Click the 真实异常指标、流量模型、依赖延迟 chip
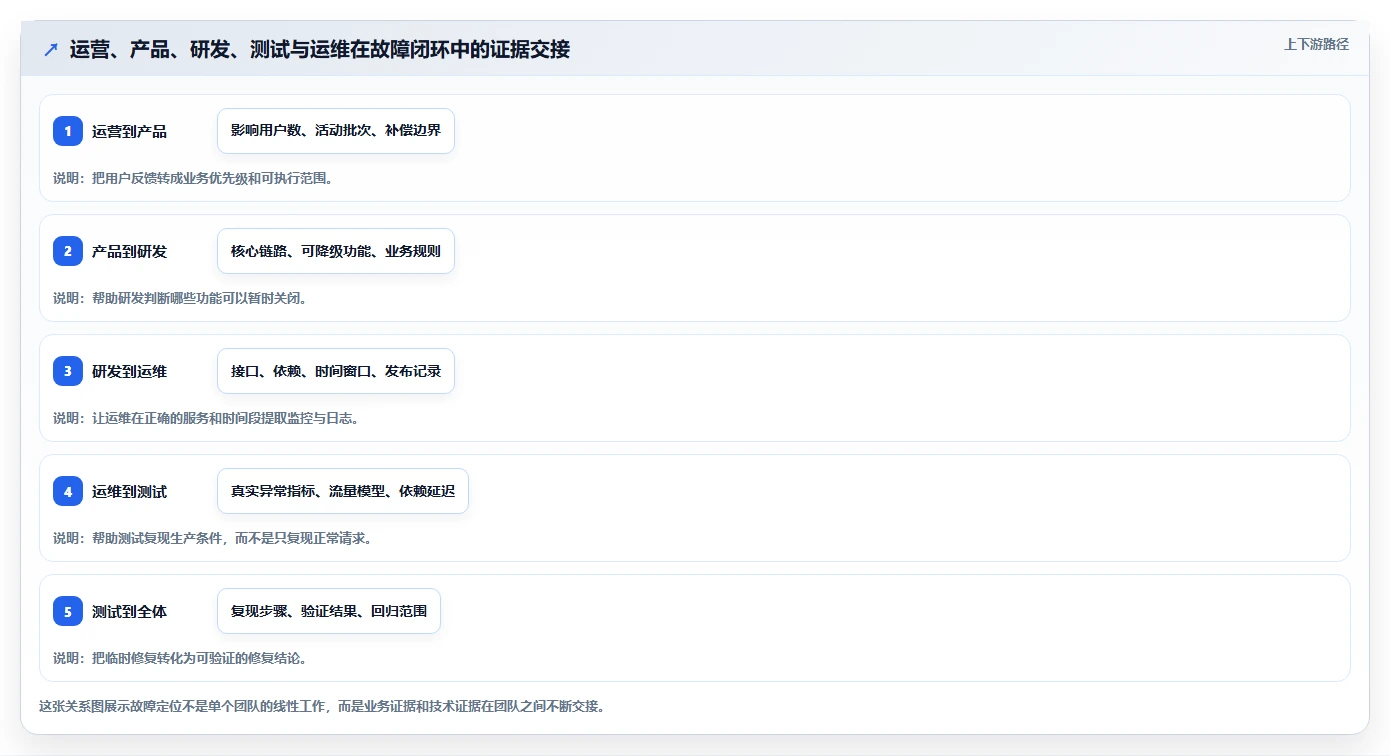The image size is (1390, 756). click(x=343, y=491)
